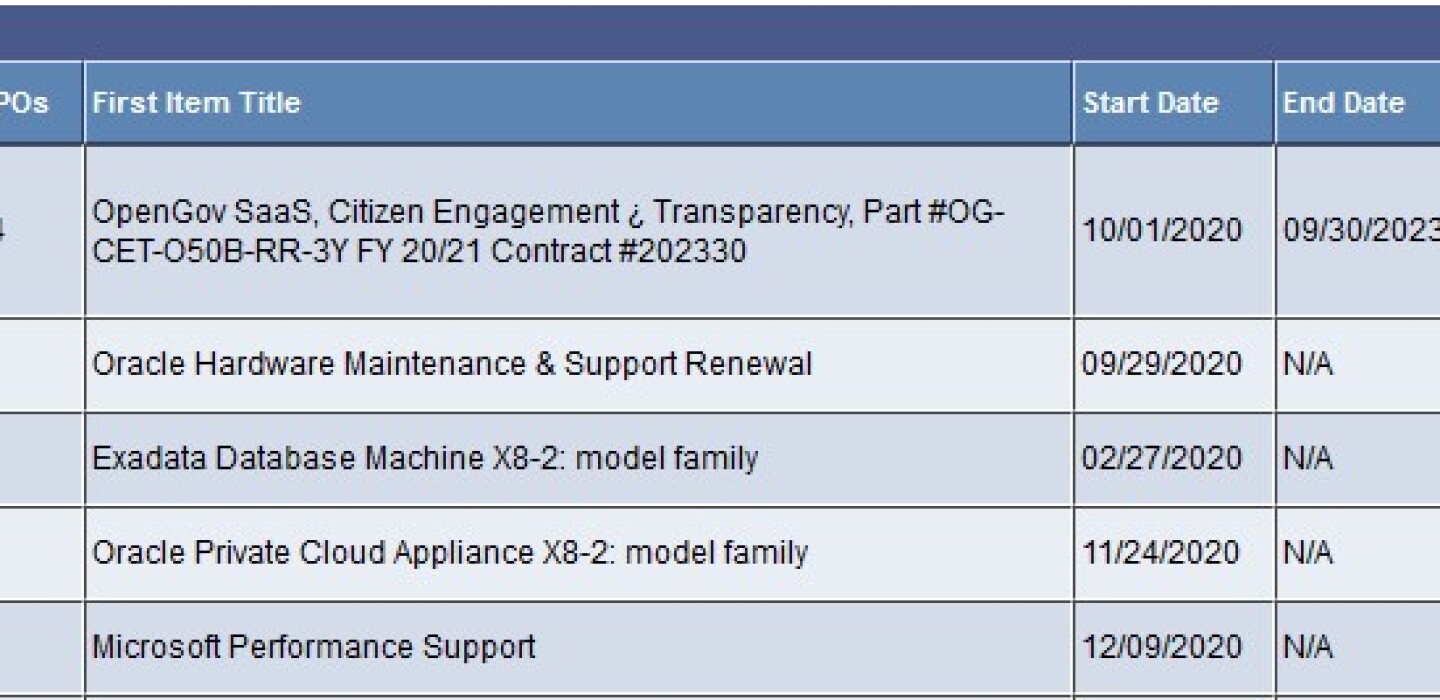Viewport: 1440px width, 700px height.
Task: Click the 10/01/2020 start date cell
Action: (1161, 231)
